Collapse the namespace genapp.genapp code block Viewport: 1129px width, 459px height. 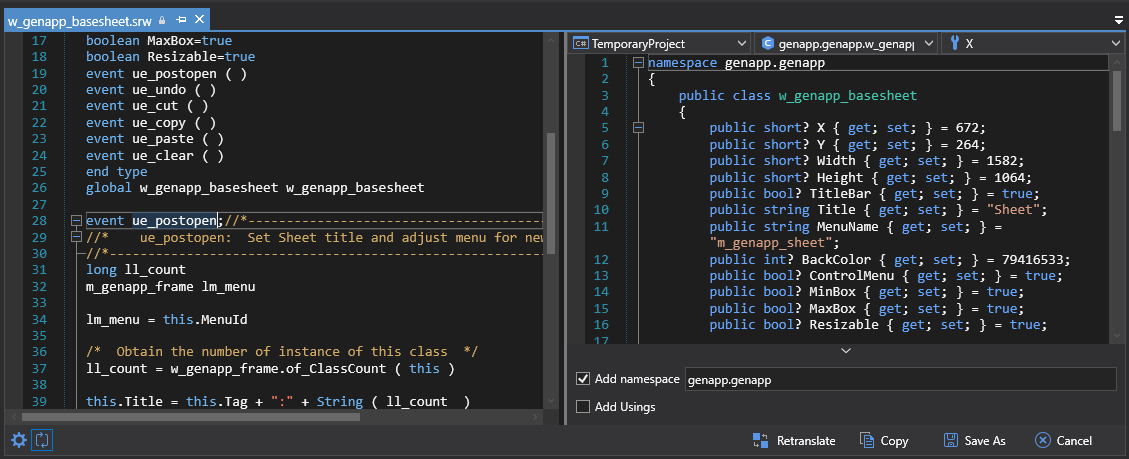click(638, 63)
